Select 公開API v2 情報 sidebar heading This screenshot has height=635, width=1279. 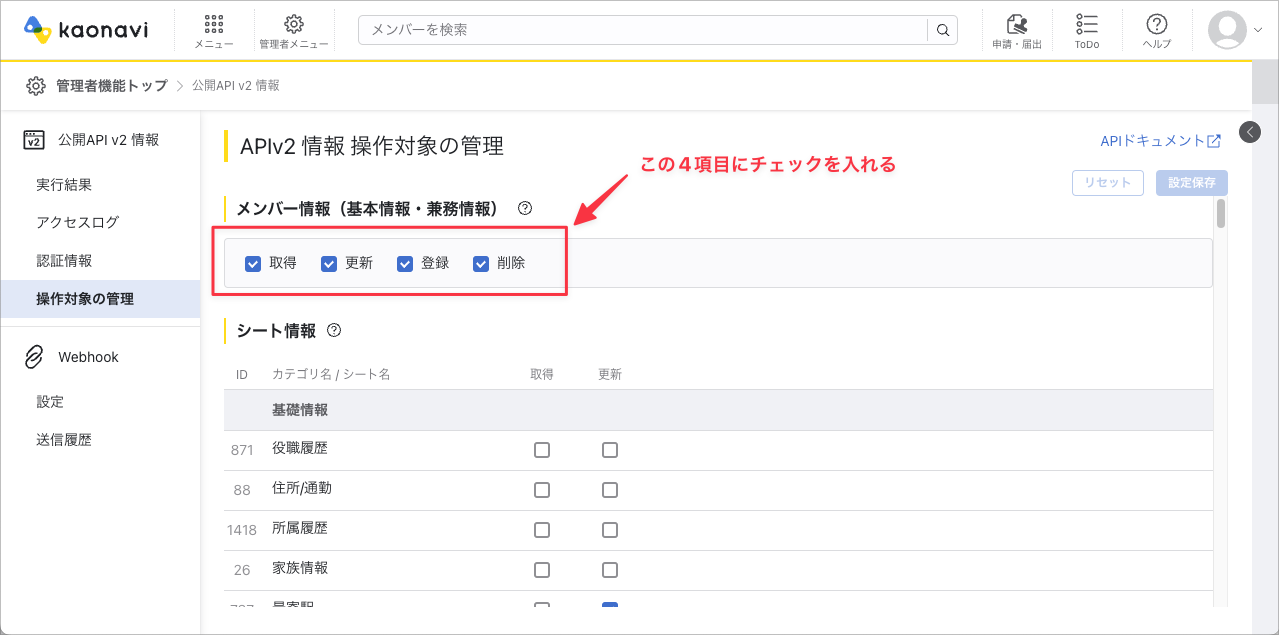108,140
